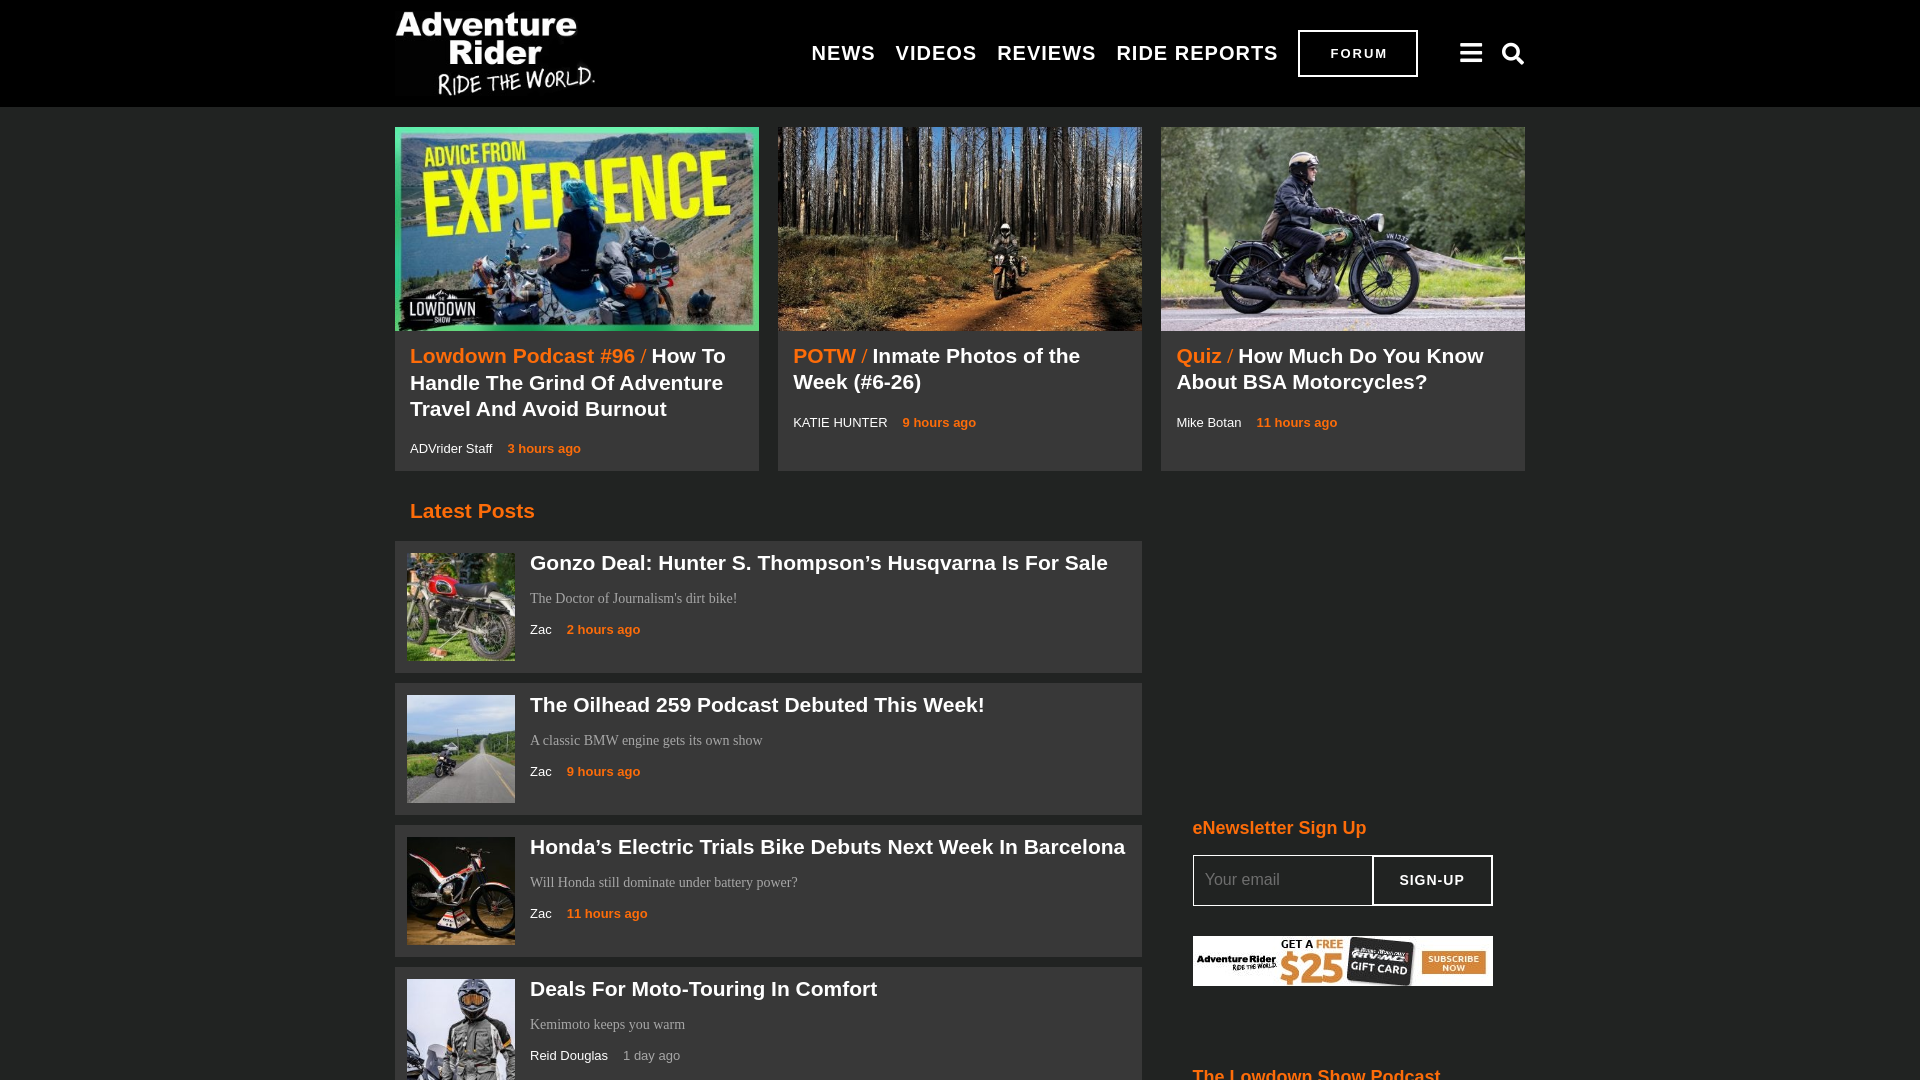Focus the Your email input field
The image size is (1920, 1080).
(1282, 880)
